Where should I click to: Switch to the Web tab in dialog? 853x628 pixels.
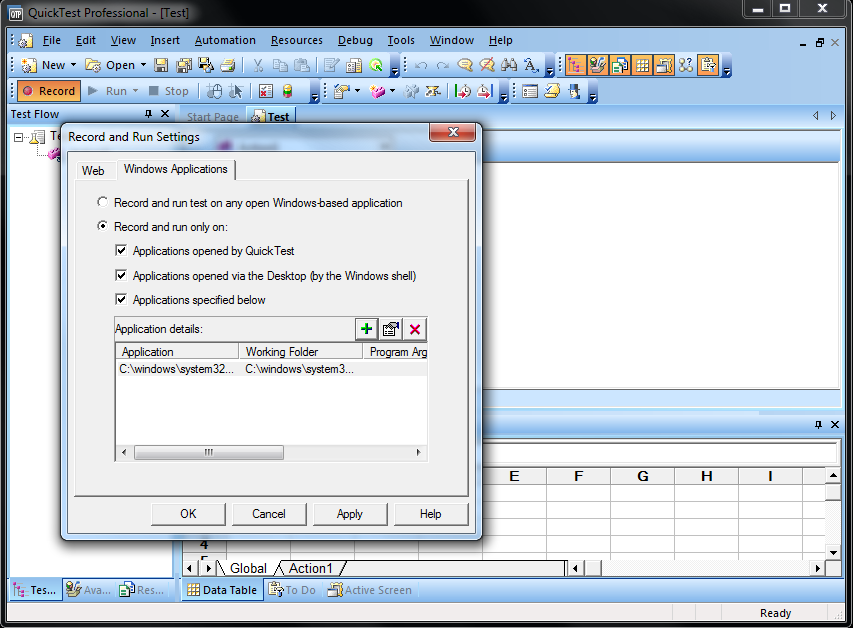point(93,171)
